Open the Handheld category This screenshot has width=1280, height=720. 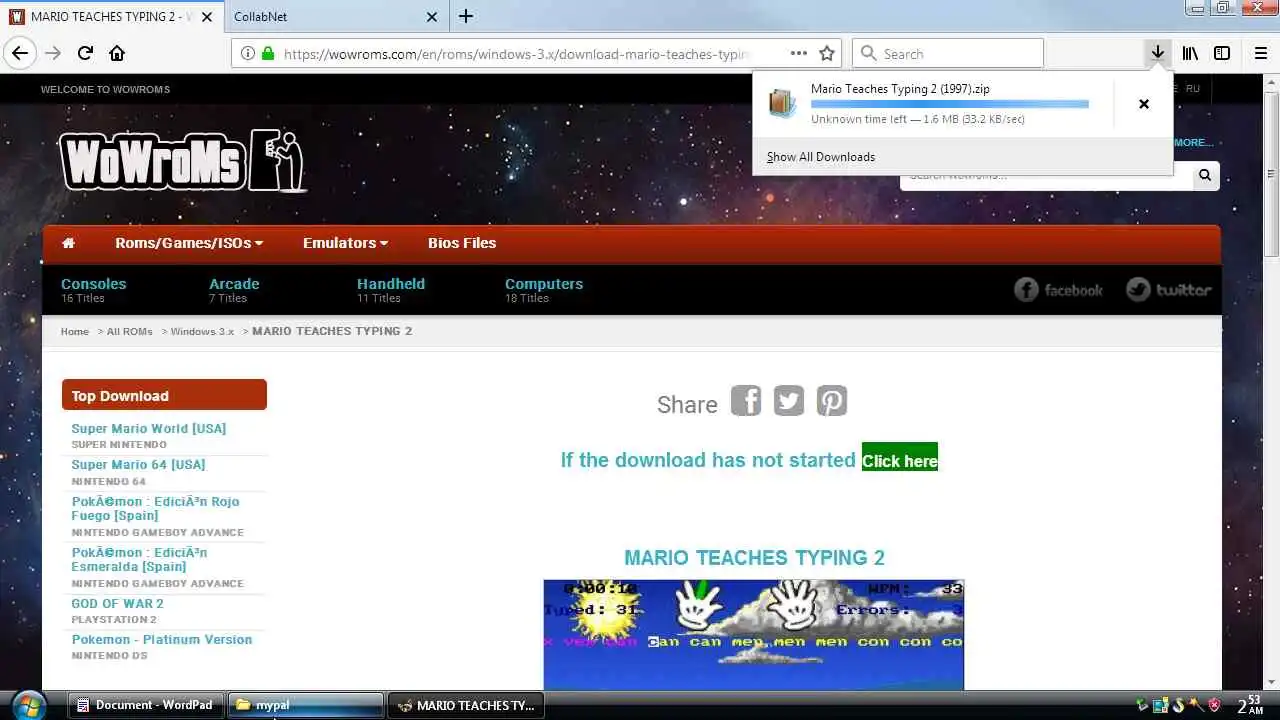pos(391,284)
